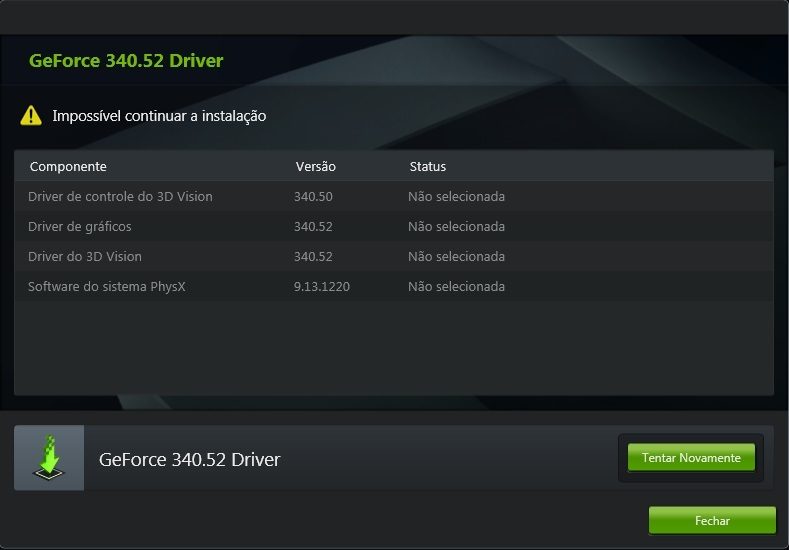
Task: Click the green GeForce 340.52 Driver title
Action: pyautogui.click(x=126, y=60)
